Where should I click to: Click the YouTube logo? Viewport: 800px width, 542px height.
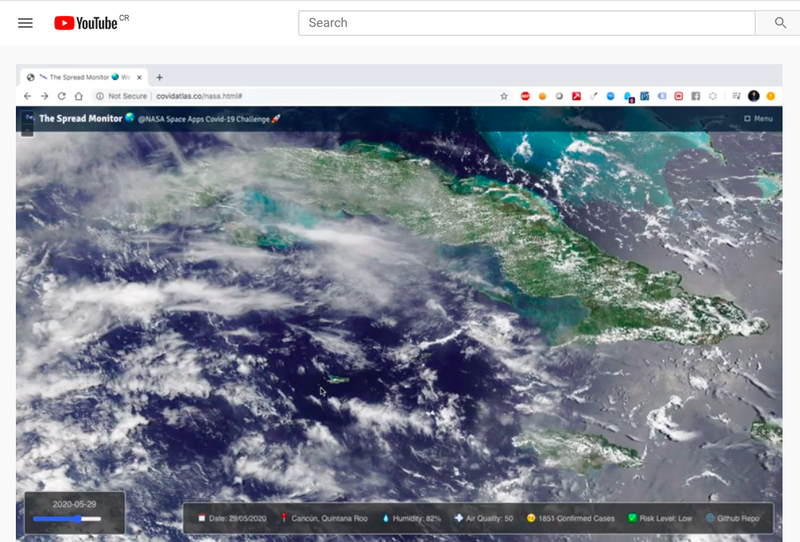[x=86, y=23]
